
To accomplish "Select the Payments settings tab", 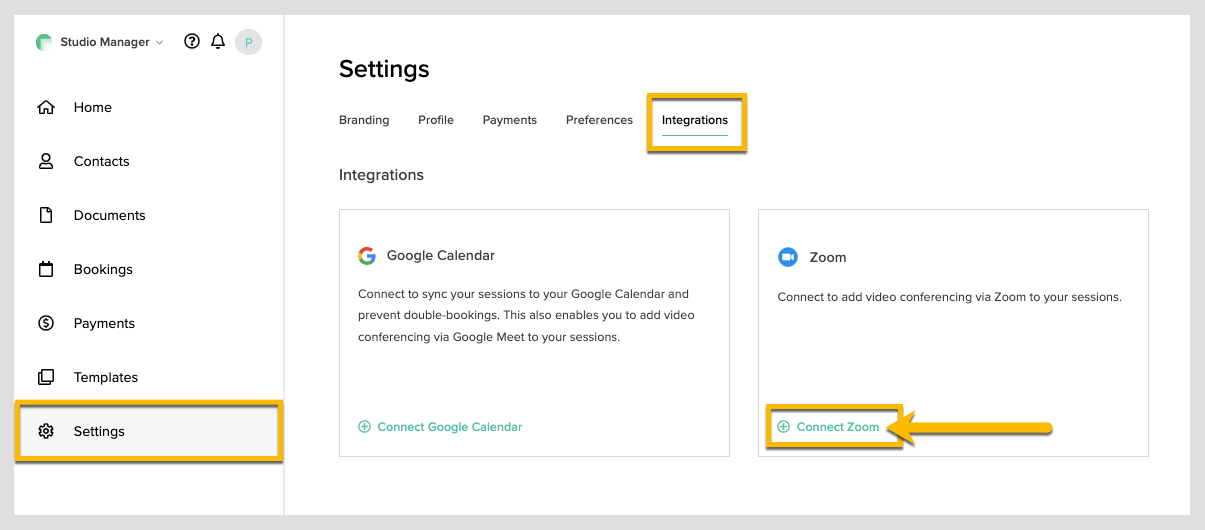I will tap(510, 120).
